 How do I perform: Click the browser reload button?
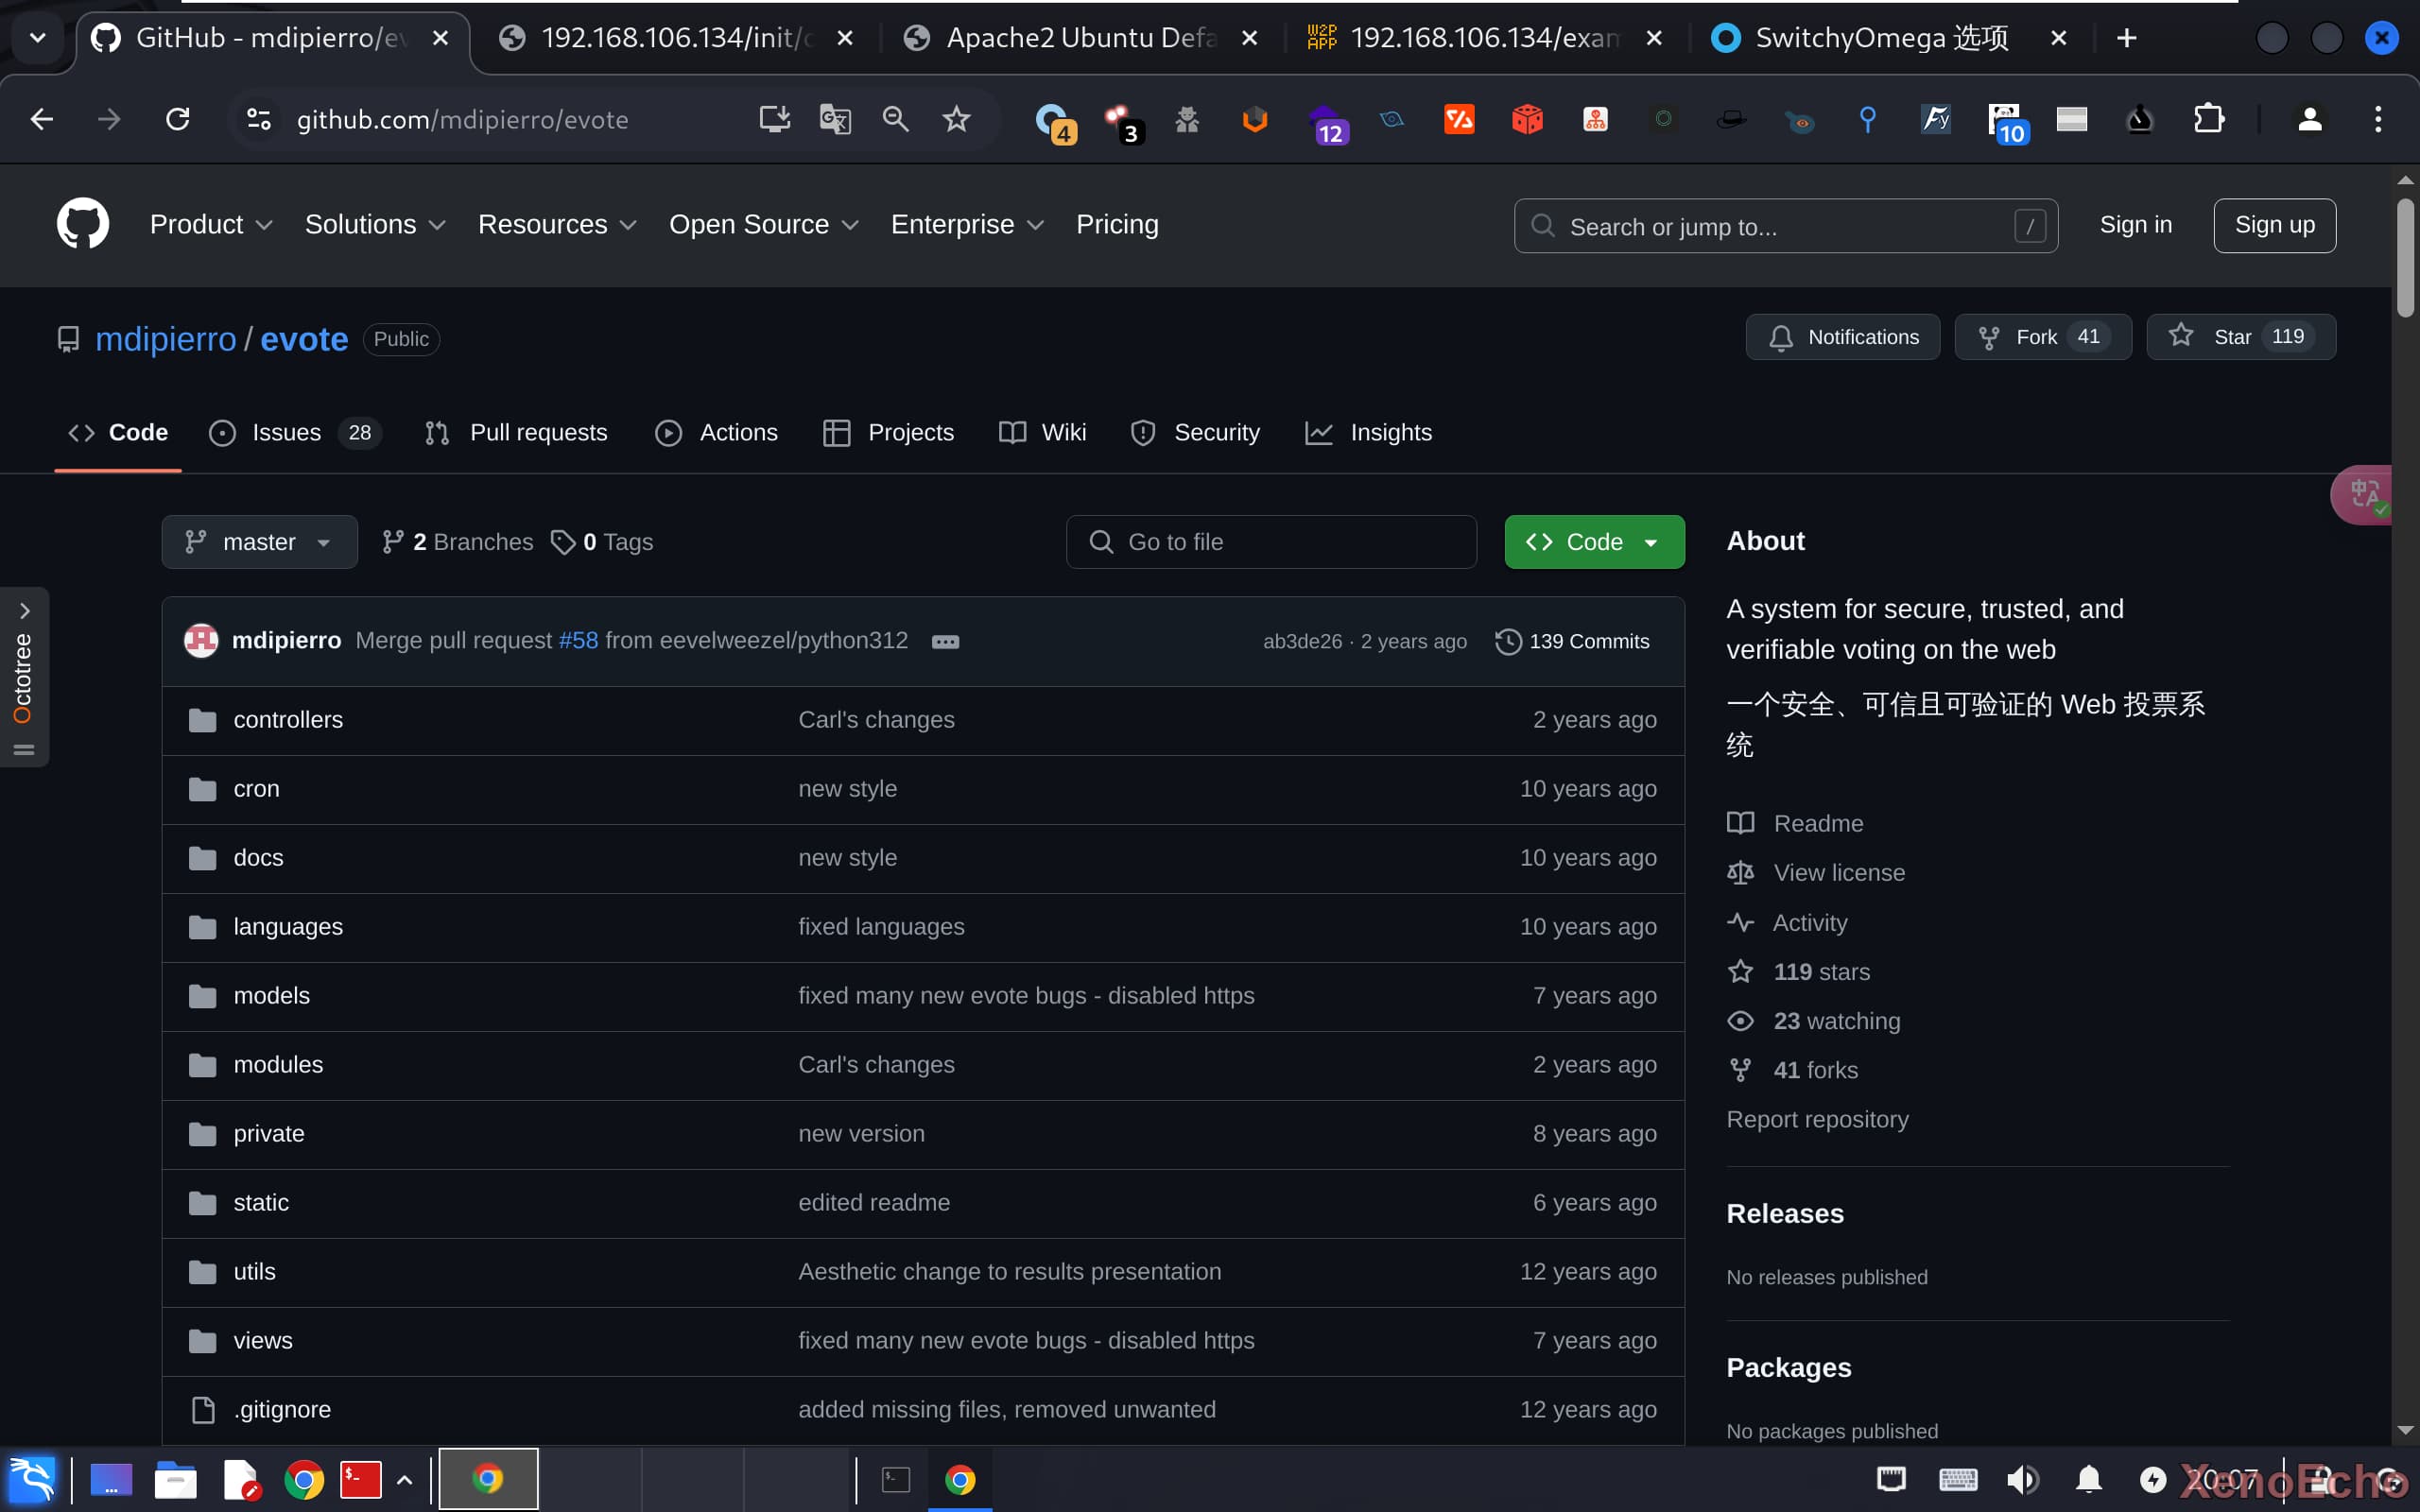coord(178,120)
